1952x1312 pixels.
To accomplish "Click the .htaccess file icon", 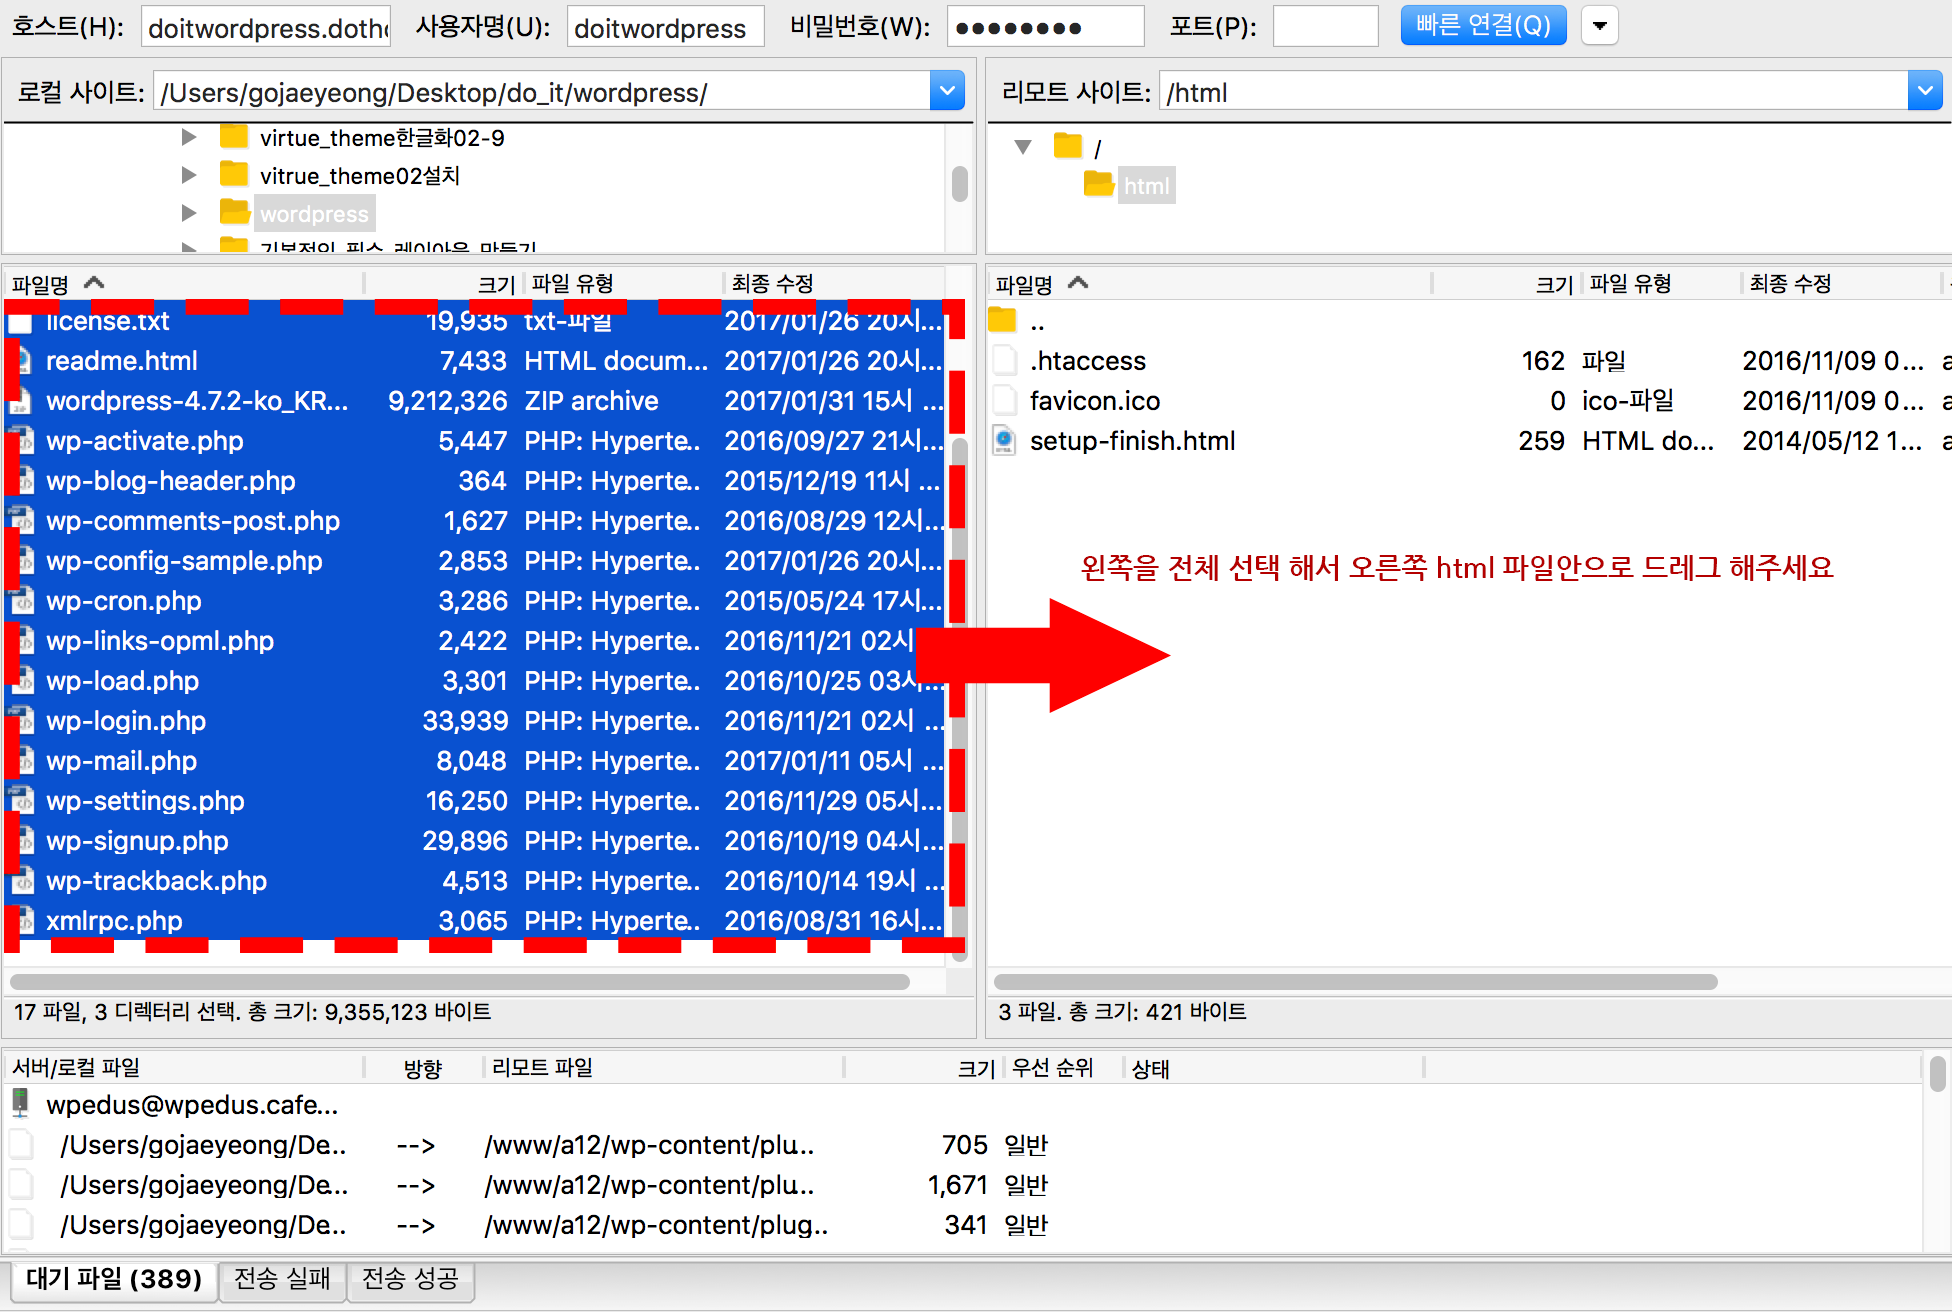I will pyautogui.click(x=1004, y=361).
